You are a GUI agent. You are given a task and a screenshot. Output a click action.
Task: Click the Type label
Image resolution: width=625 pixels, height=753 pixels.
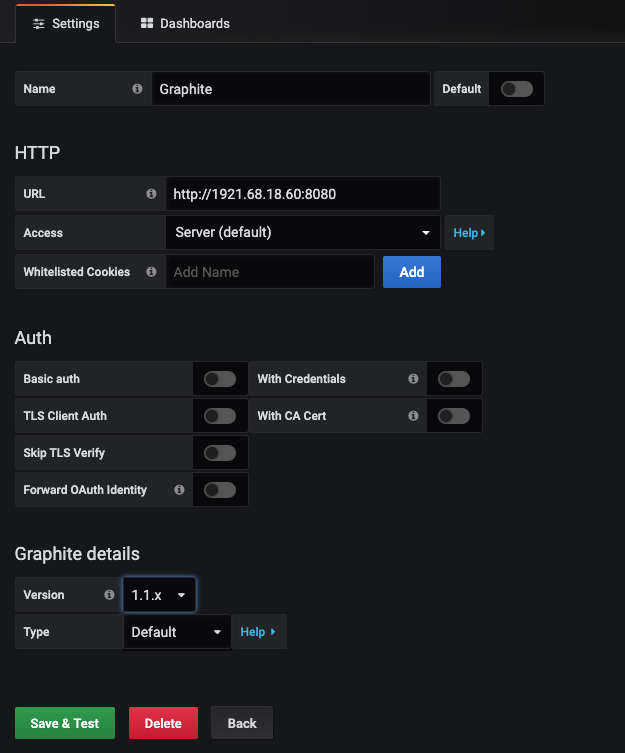click(36, 632)
